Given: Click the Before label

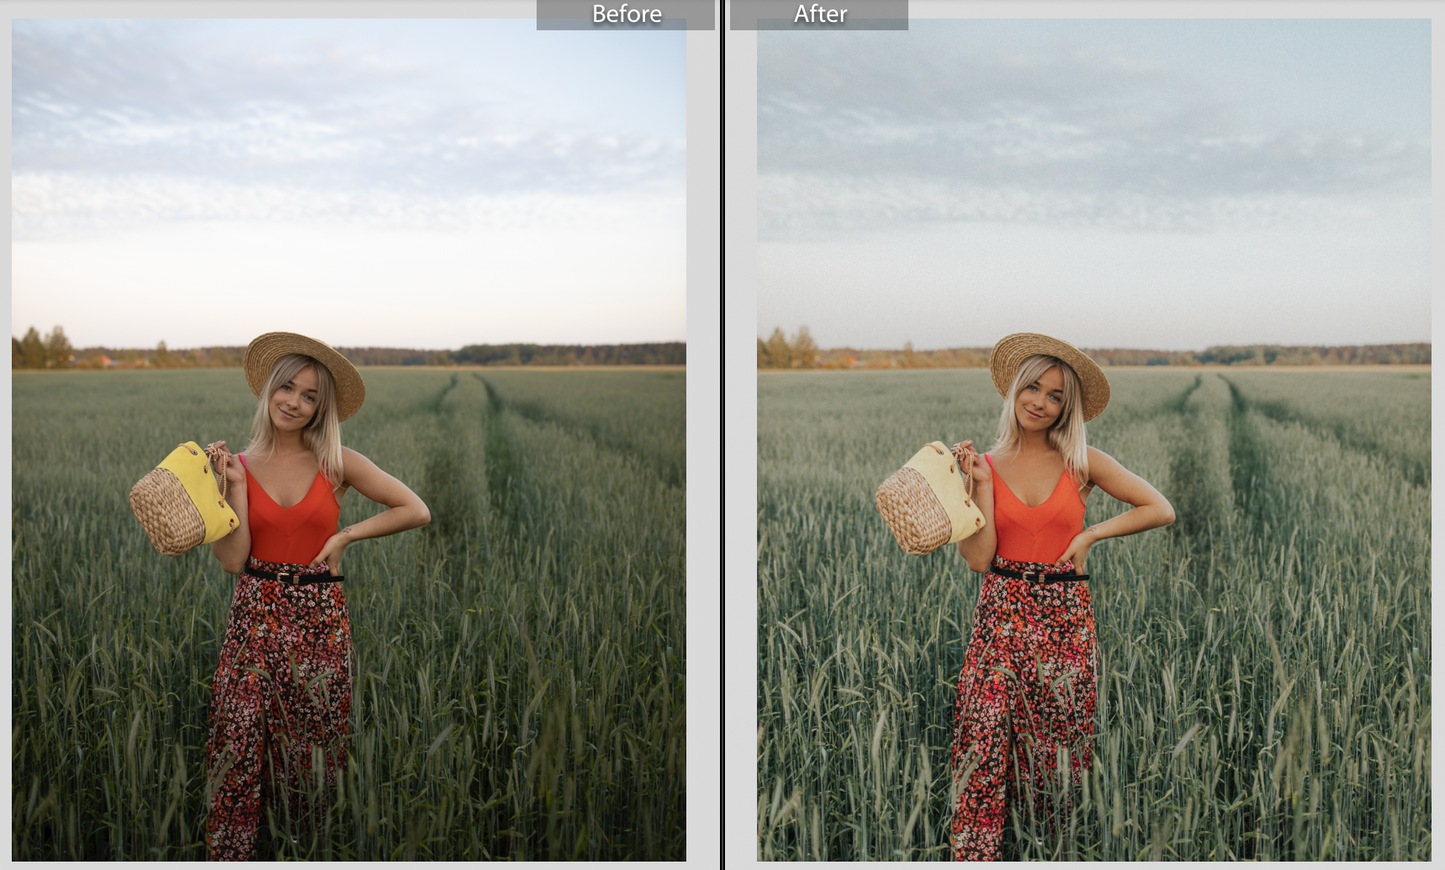Looking at the screenshot, I should [x=626, y=15].
